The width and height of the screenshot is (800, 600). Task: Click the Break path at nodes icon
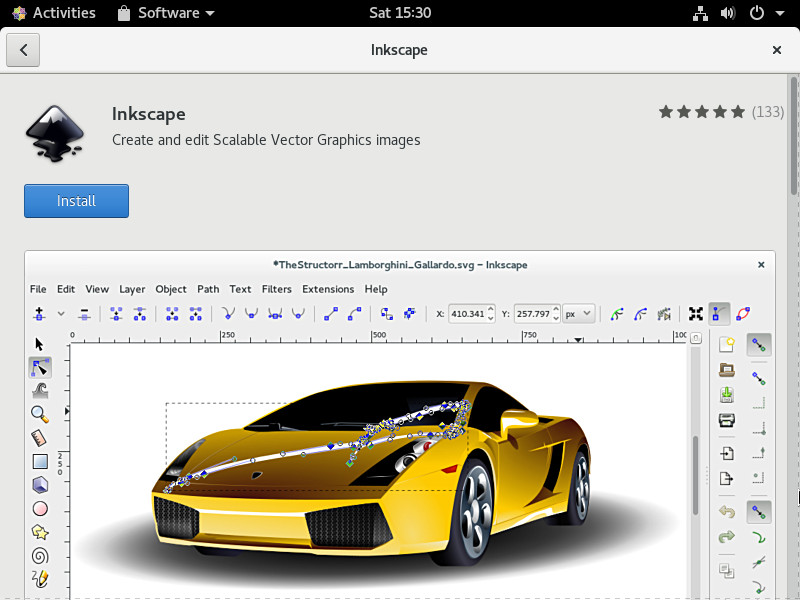(x=139, y=314)
